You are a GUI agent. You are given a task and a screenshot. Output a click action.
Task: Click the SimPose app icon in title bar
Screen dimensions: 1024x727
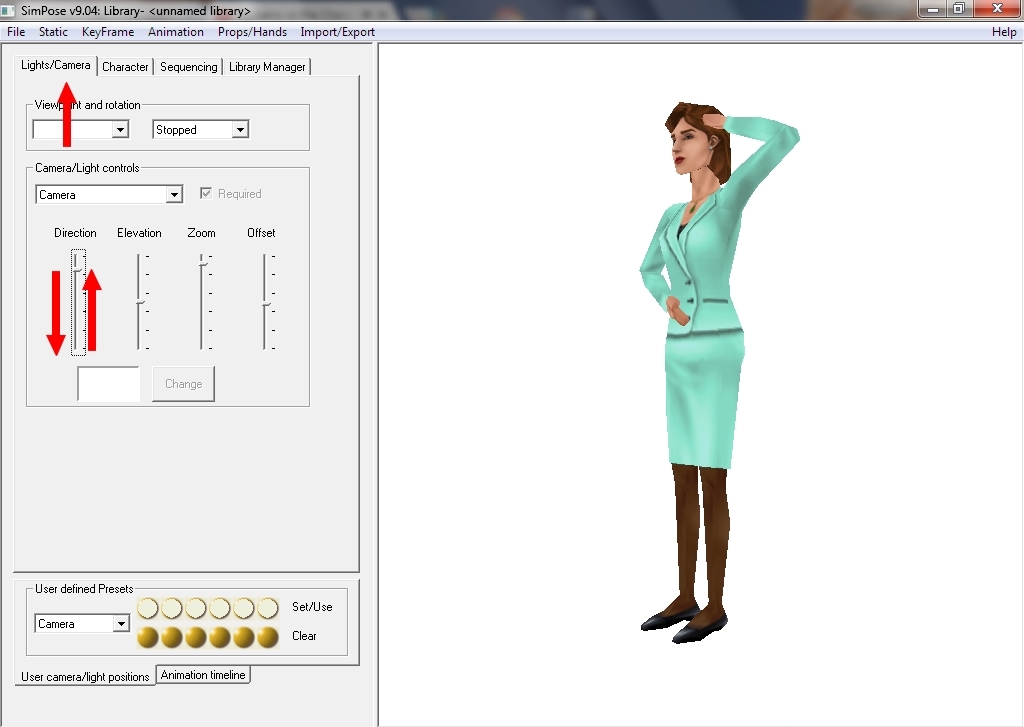pos(9,11)
